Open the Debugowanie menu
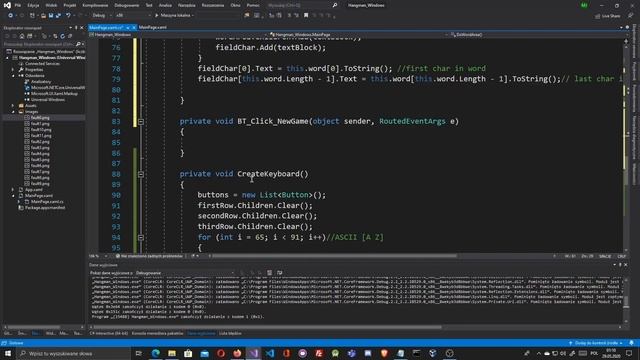640x360 pixels. 127,5
